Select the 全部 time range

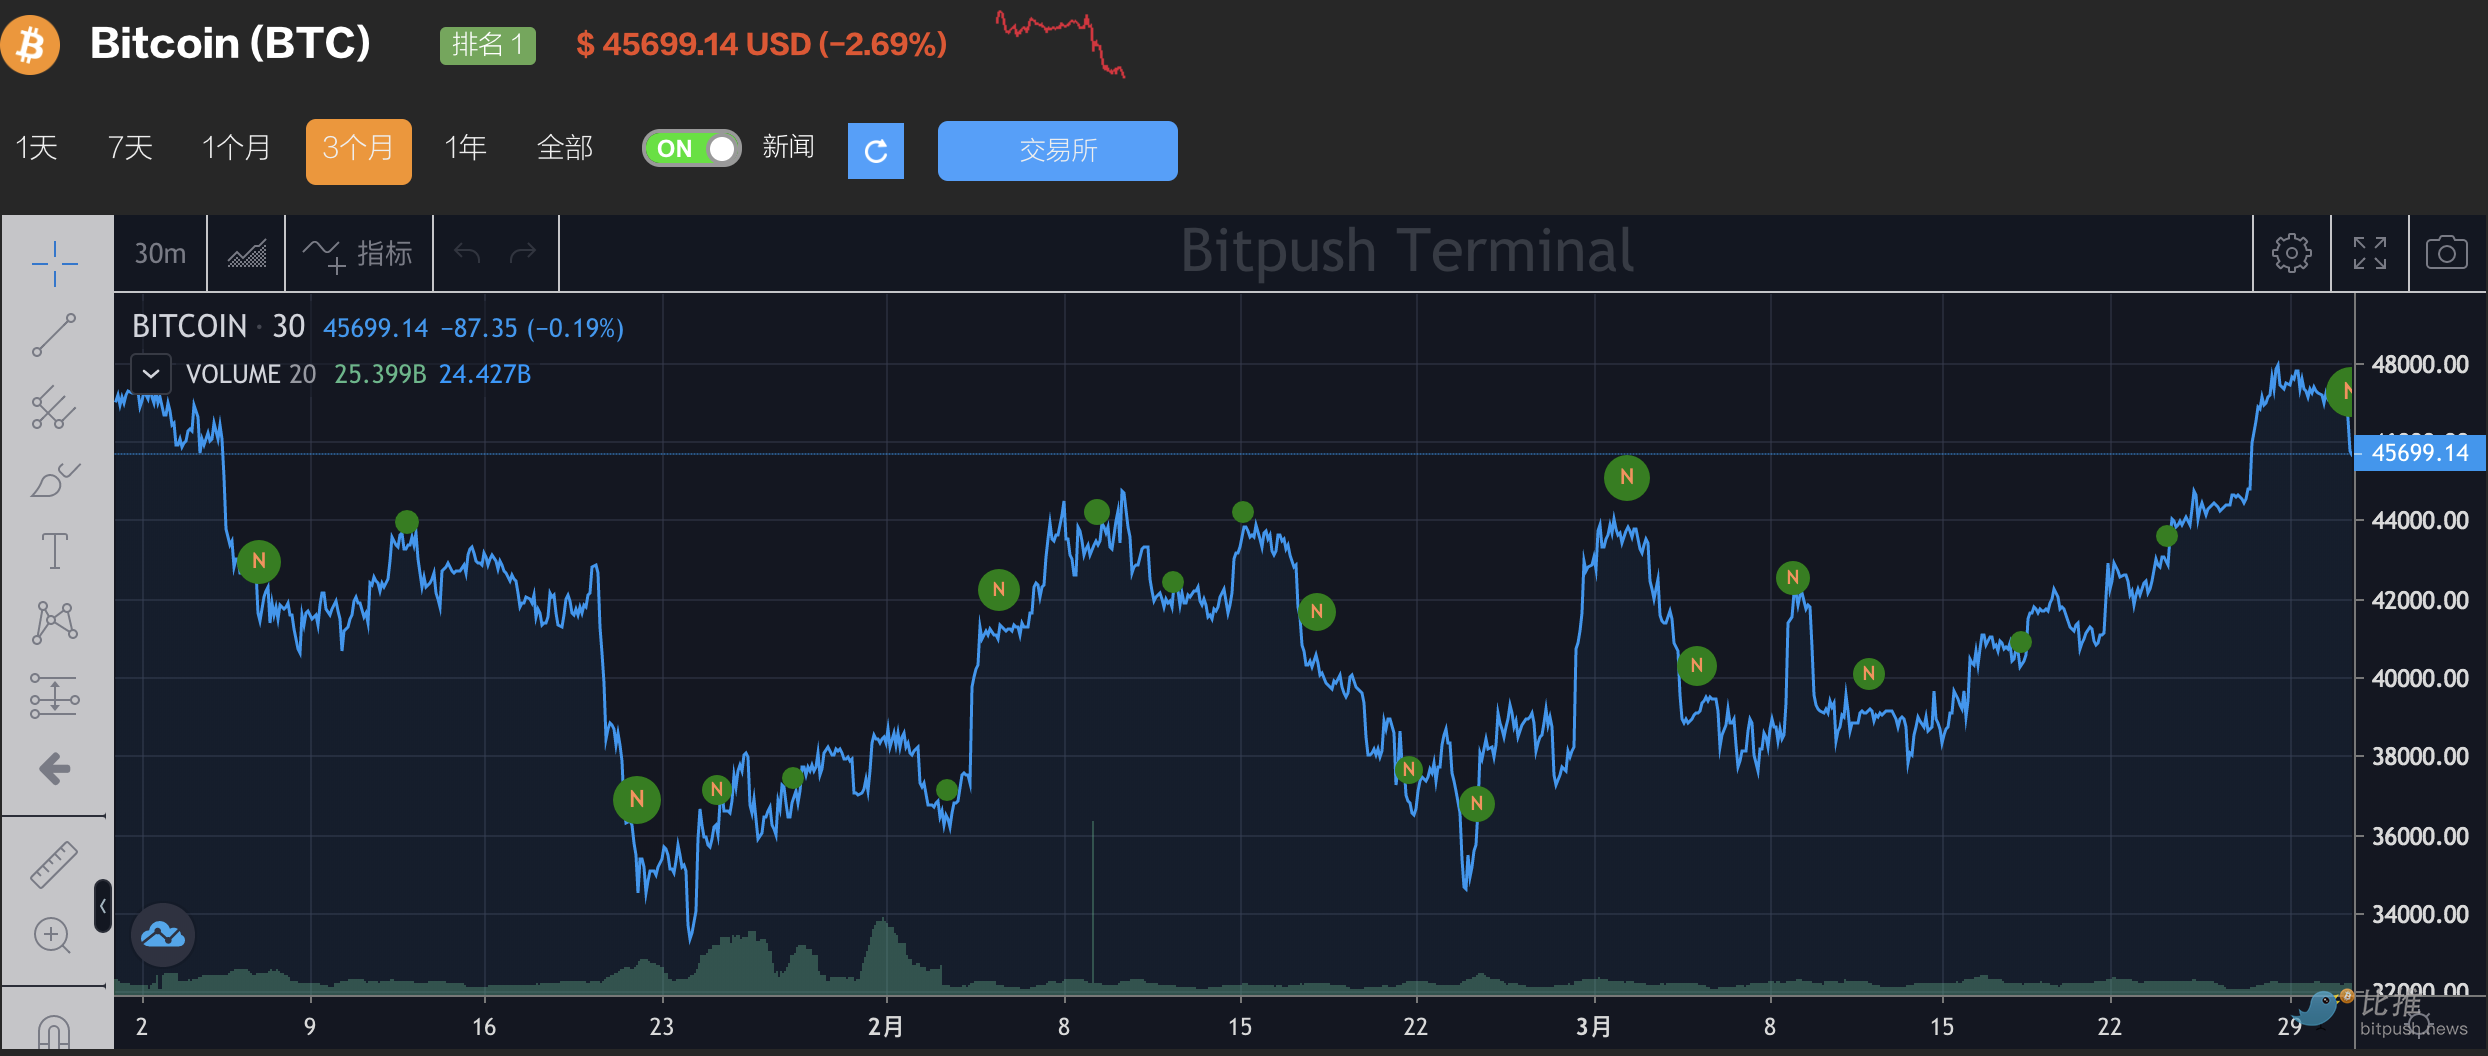tap(565, 148)
